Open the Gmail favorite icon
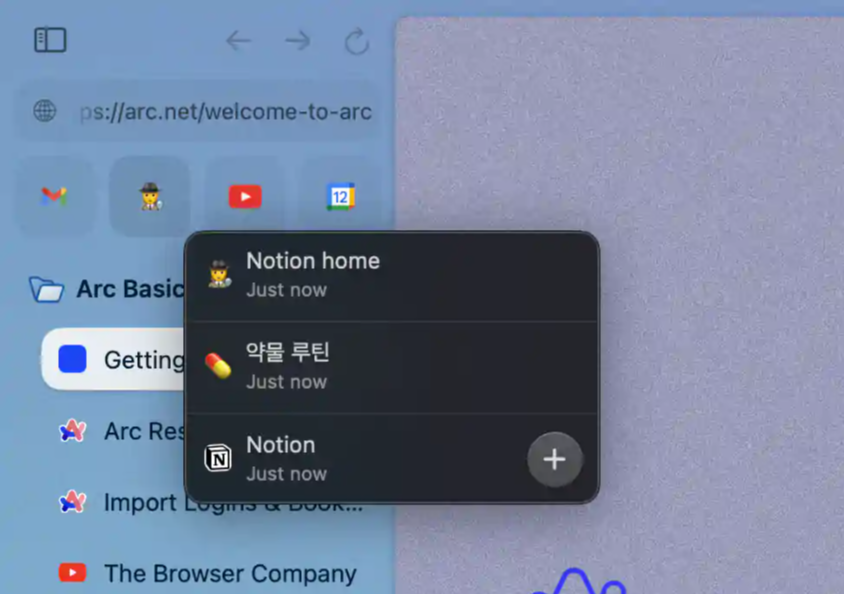The height and width of the screenshot is (594, 844). coord(55,196)
